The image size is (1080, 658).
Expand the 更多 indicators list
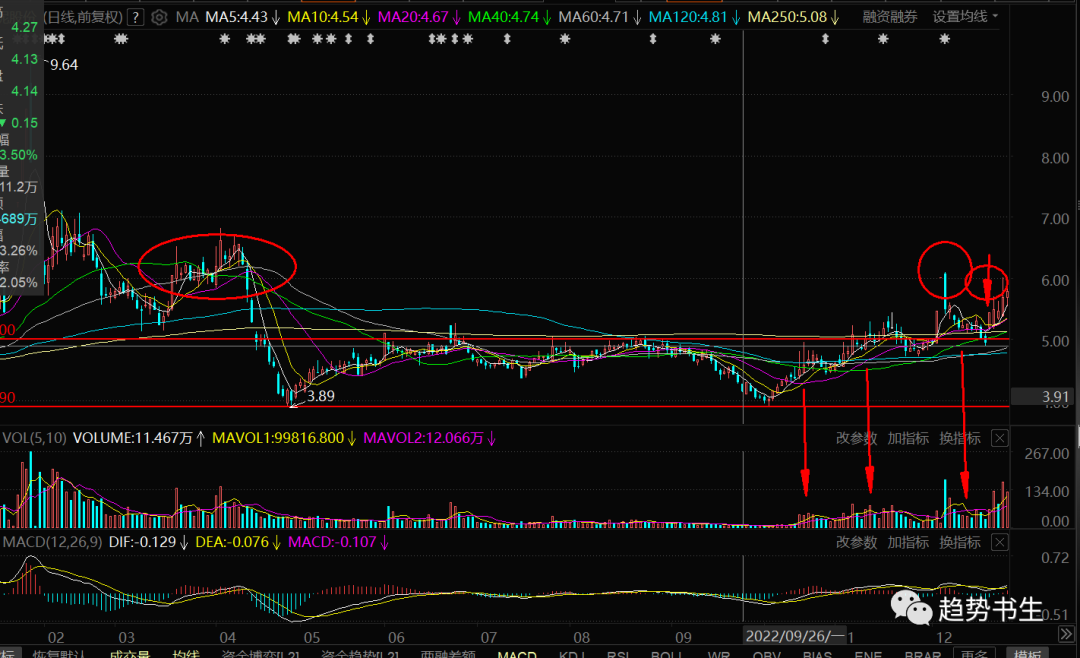[970, 654]
